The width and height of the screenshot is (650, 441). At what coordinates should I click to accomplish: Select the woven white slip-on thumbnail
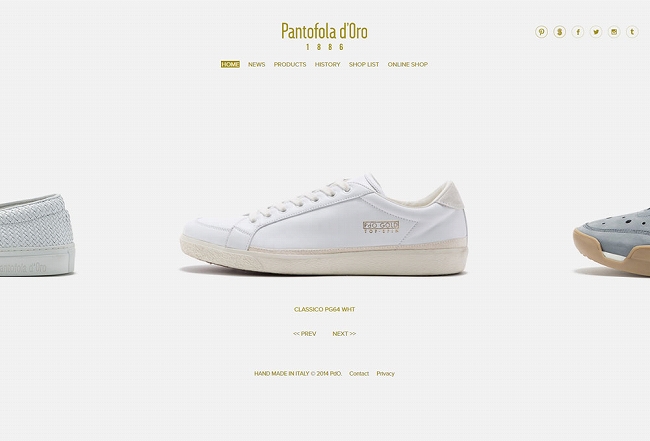(x=37, y=235)
